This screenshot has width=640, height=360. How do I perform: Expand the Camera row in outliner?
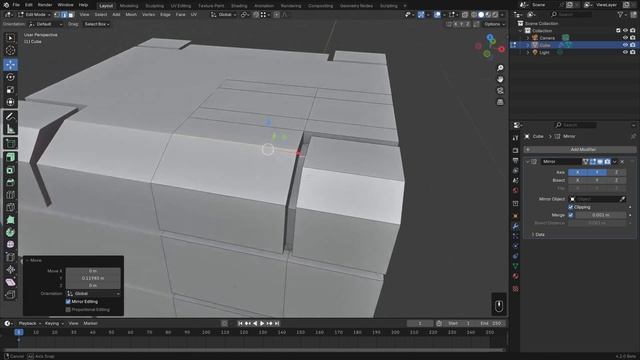tap(527, 38)
